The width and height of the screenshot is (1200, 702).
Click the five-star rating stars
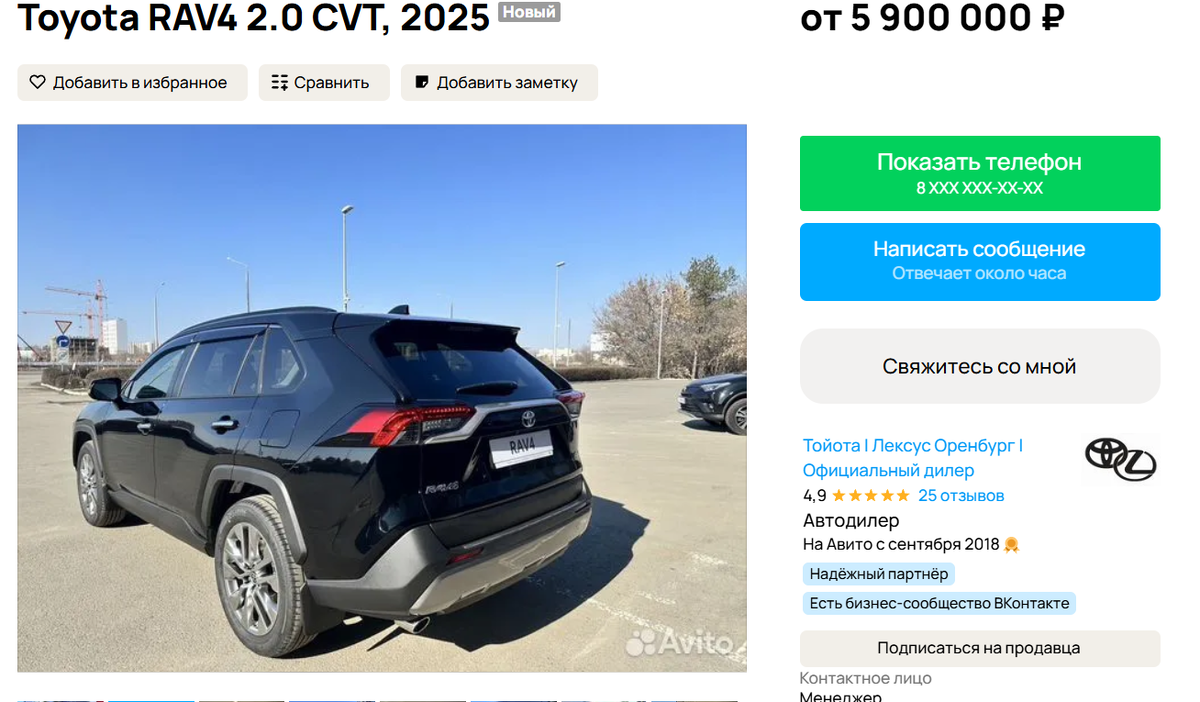[x=870, y=496]
